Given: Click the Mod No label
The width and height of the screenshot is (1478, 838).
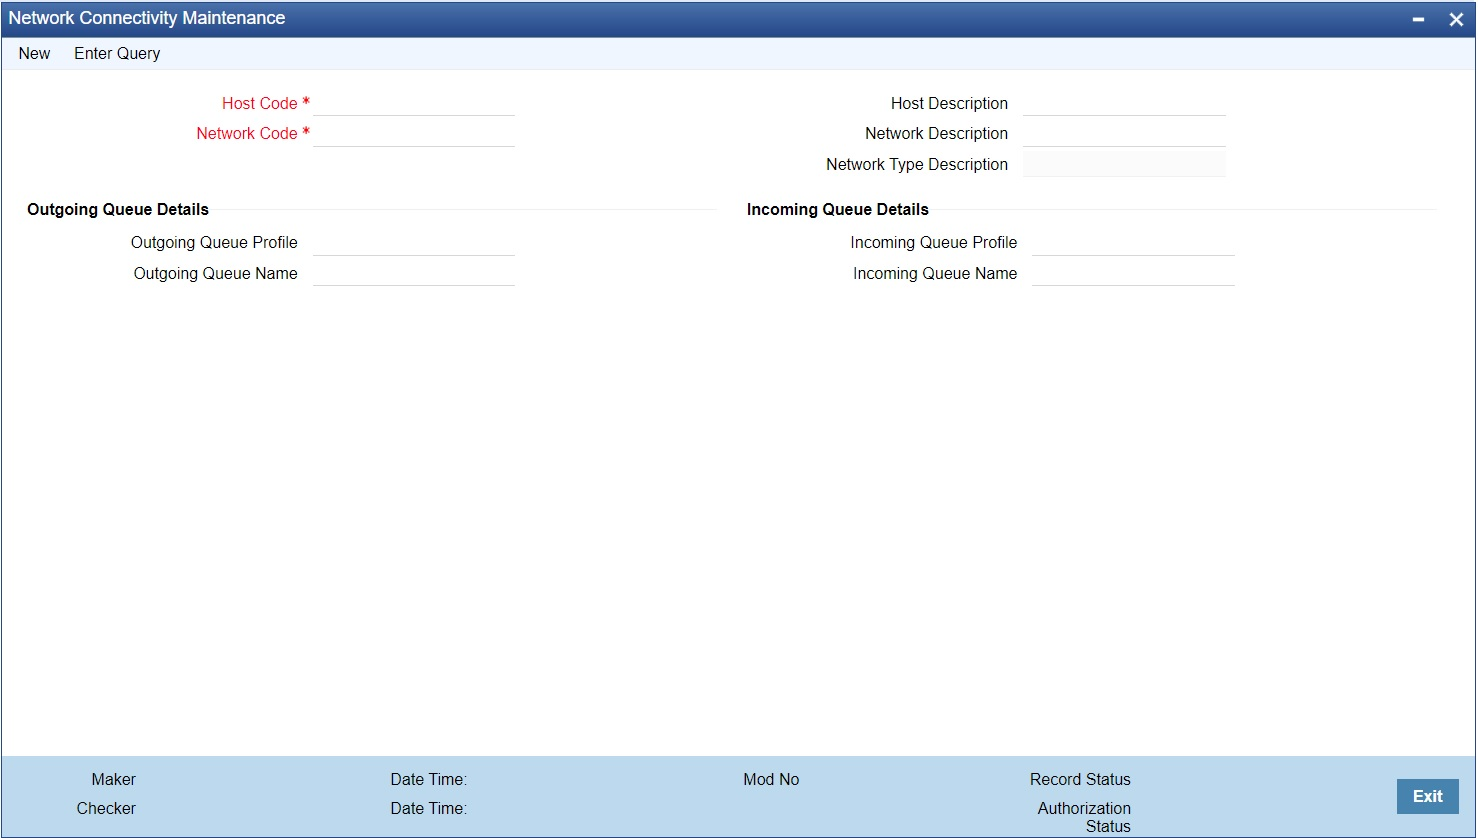Looking at the screenshot, I should pyautogui.click(x=771, y=780).
